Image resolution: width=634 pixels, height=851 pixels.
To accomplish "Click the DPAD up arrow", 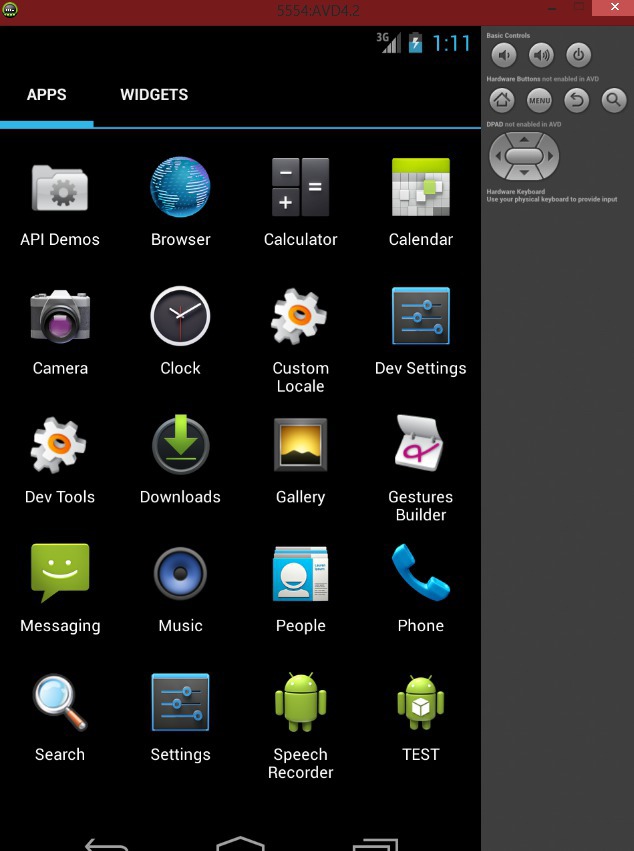I will tap(524, 139).
